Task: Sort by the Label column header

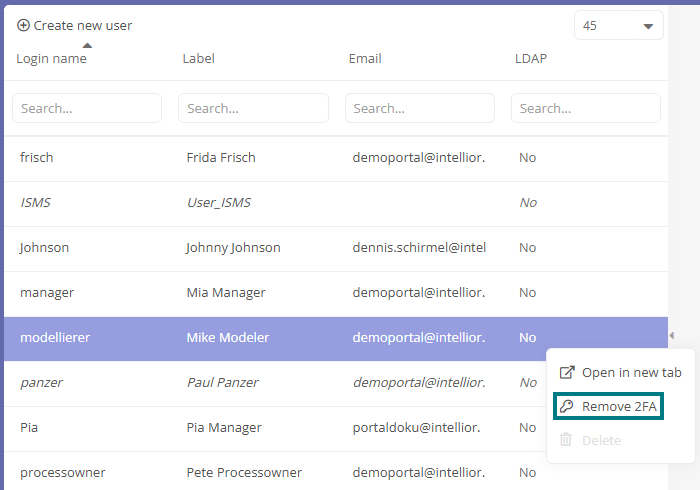Action: (199, 58)
